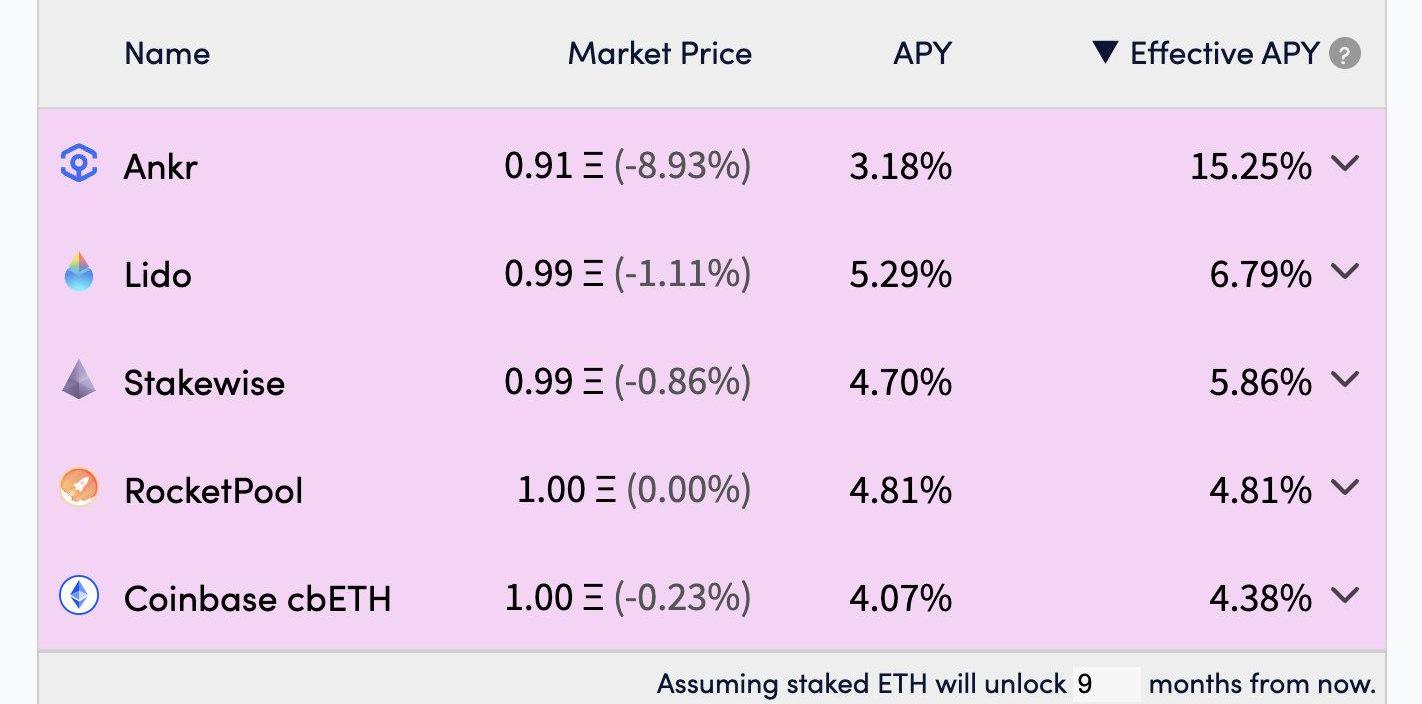Screen dimensions: 1422x704
Task: Click the RocketPool rocket icon
Action: (x=79, y=488)
